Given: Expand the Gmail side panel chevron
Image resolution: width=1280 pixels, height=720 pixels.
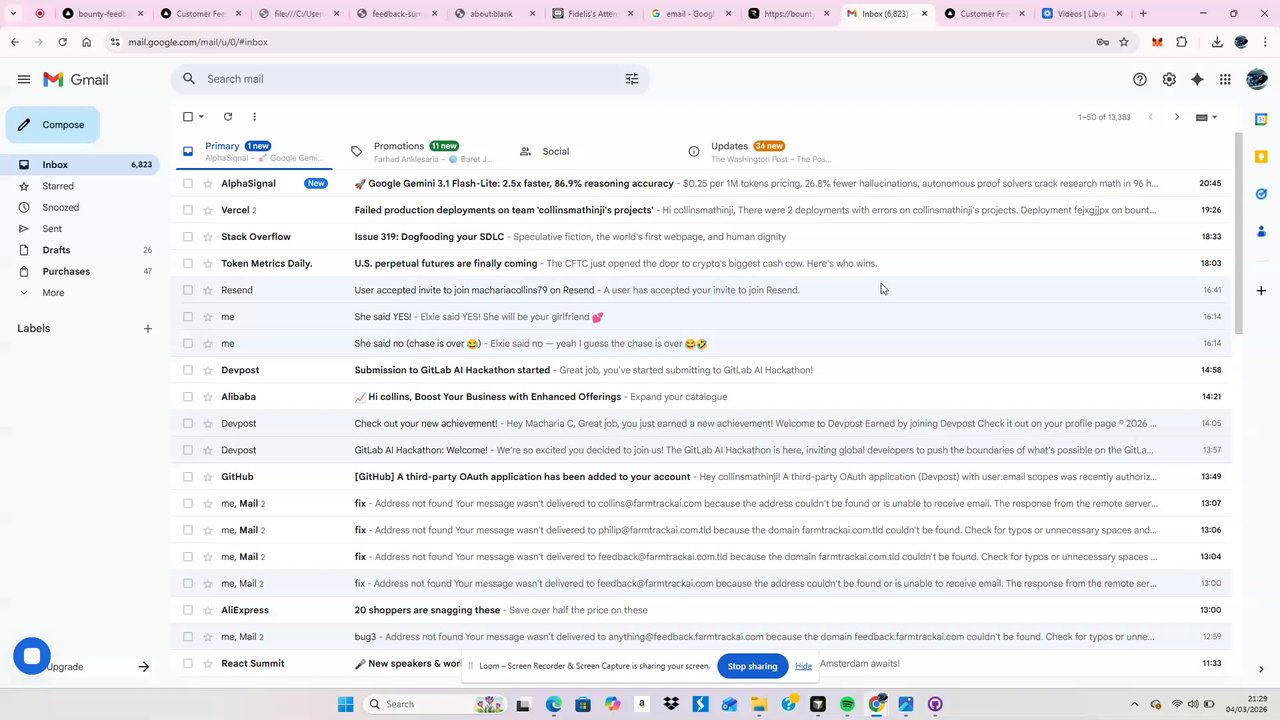Looking at the screenshot, I should click(x=1261, y=669).
